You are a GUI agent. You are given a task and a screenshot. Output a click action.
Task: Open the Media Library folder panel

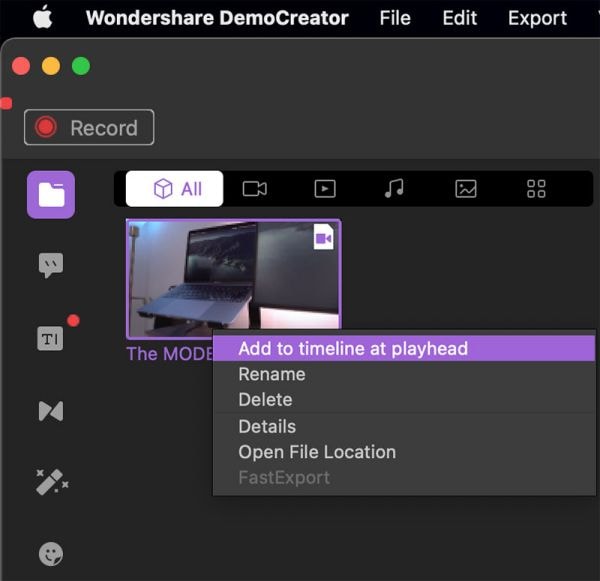coord(51,195)
